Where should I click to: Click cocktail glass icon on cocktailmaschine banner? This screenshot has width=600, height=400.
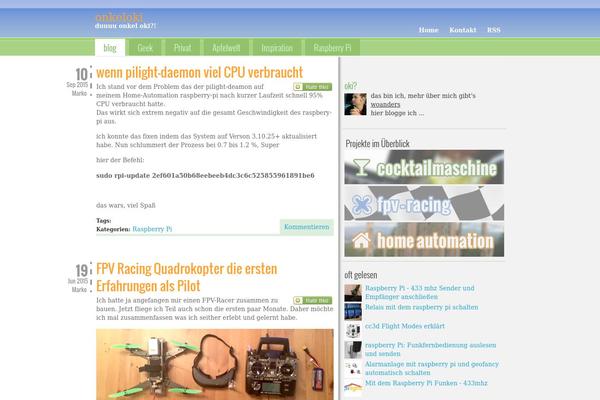(x=361, y=167)
